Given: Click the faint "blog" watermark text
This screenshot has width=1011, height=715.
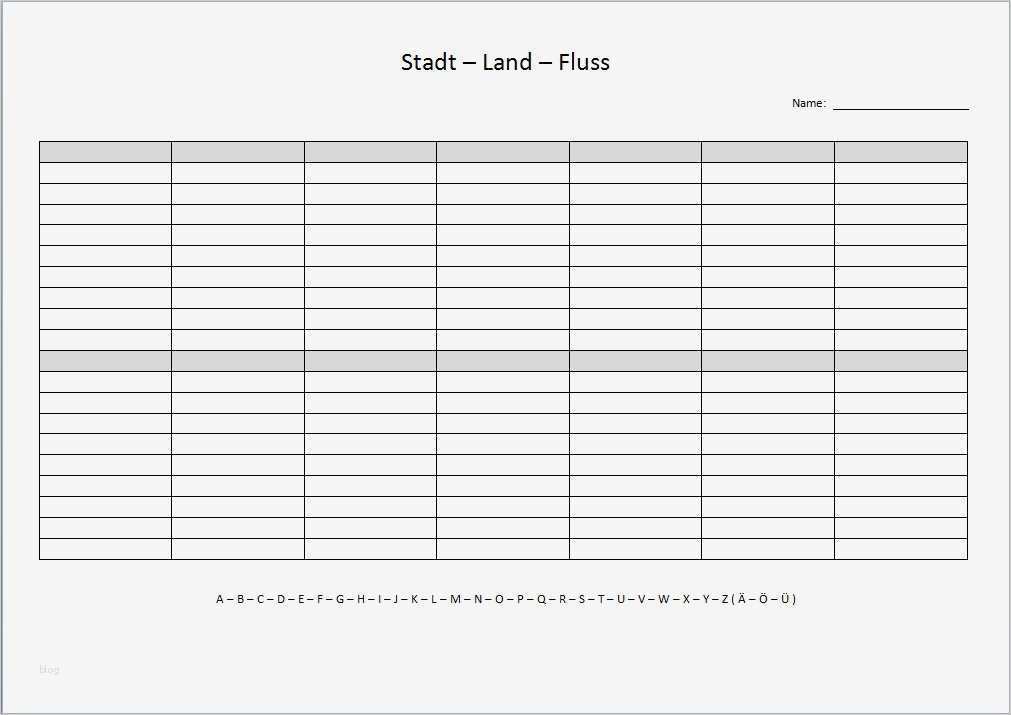Looking at the screenshot, I should pyautogui.click(x=49, y=670).
